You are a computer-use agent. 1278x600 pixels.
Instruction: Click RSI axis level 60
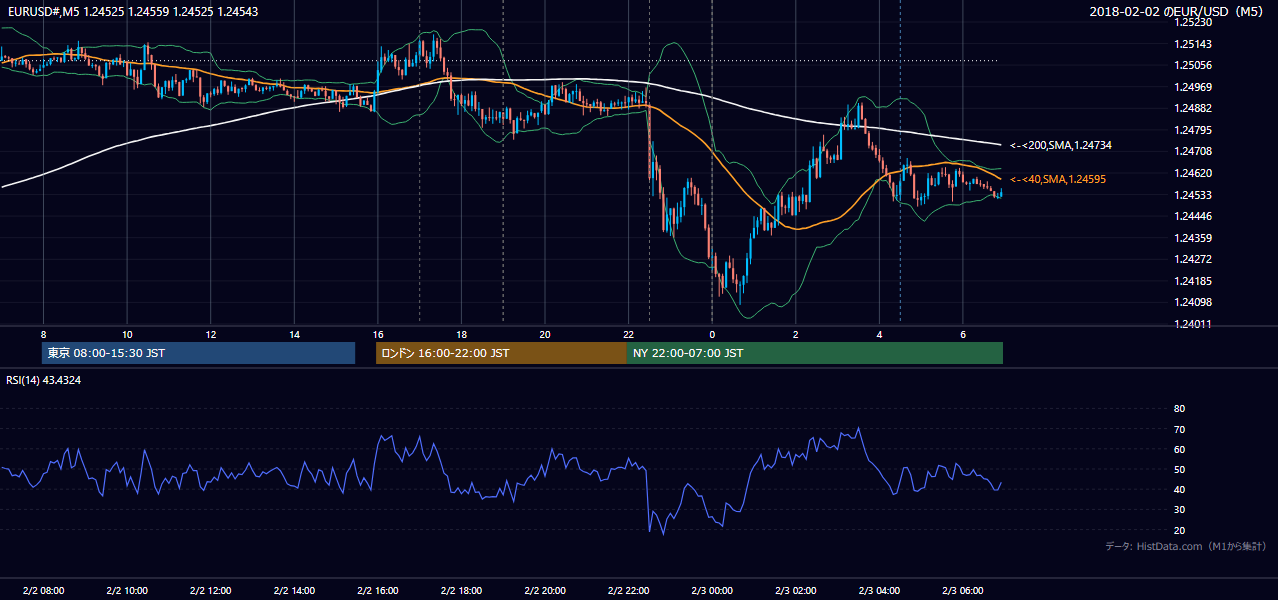1179,449
